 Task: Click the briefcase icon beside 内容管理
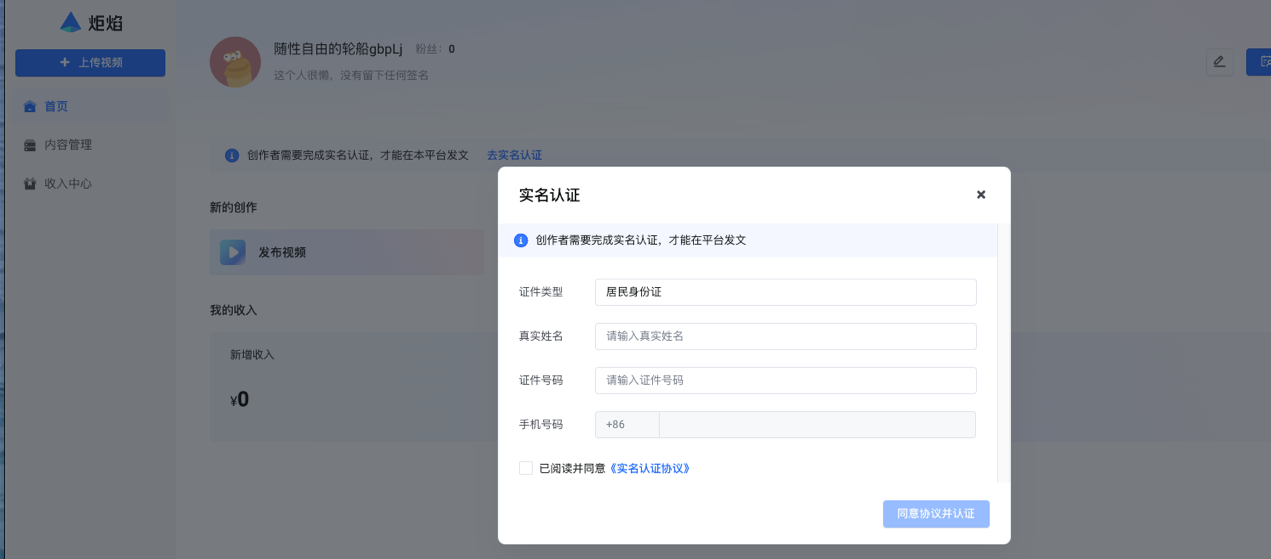point(30,145)
